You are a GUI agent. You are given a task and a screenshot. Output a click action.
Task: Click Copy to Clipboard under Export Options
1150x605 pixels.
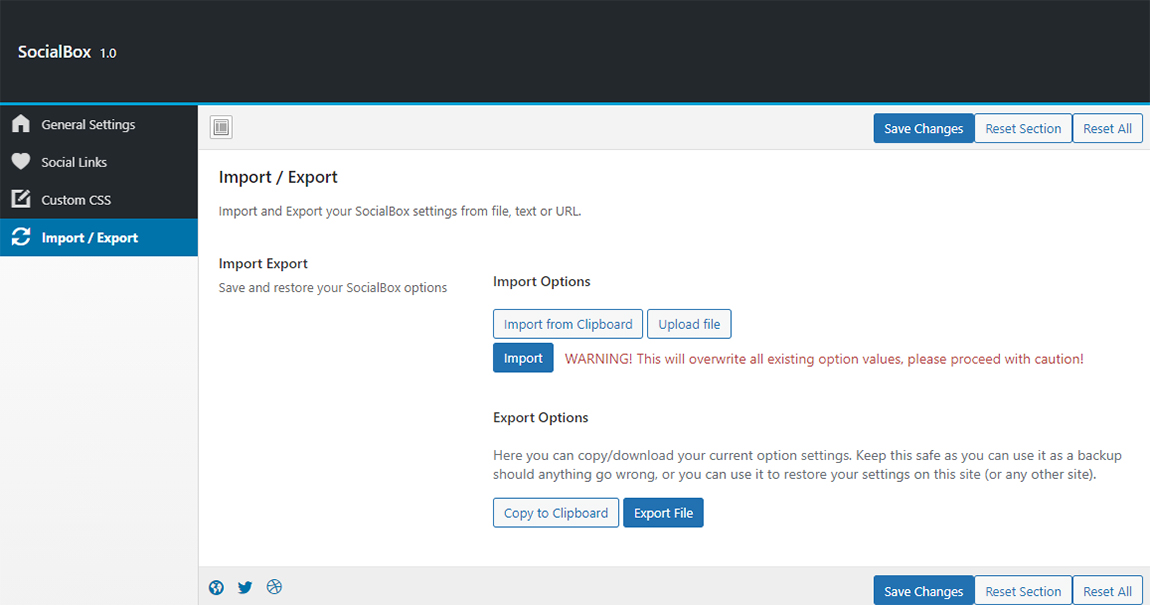[x=555, y=512]
